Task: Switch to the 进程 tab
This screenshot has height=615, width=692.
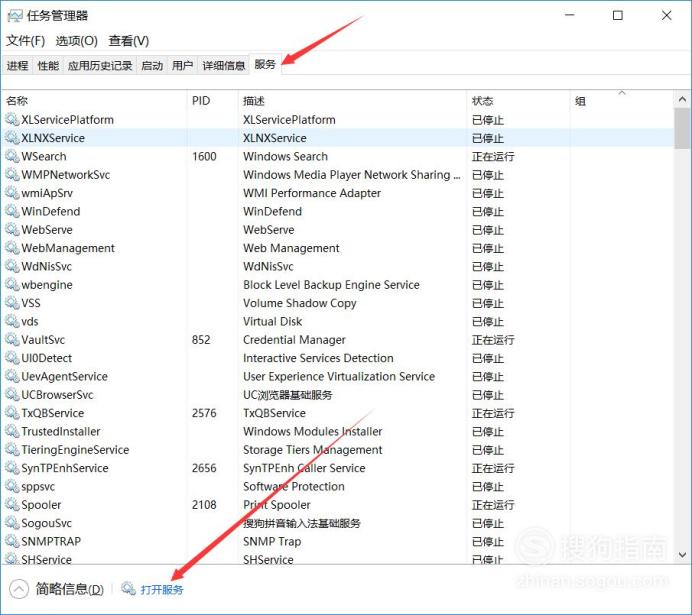Action: pyautogui.click(x=17, y=66)
